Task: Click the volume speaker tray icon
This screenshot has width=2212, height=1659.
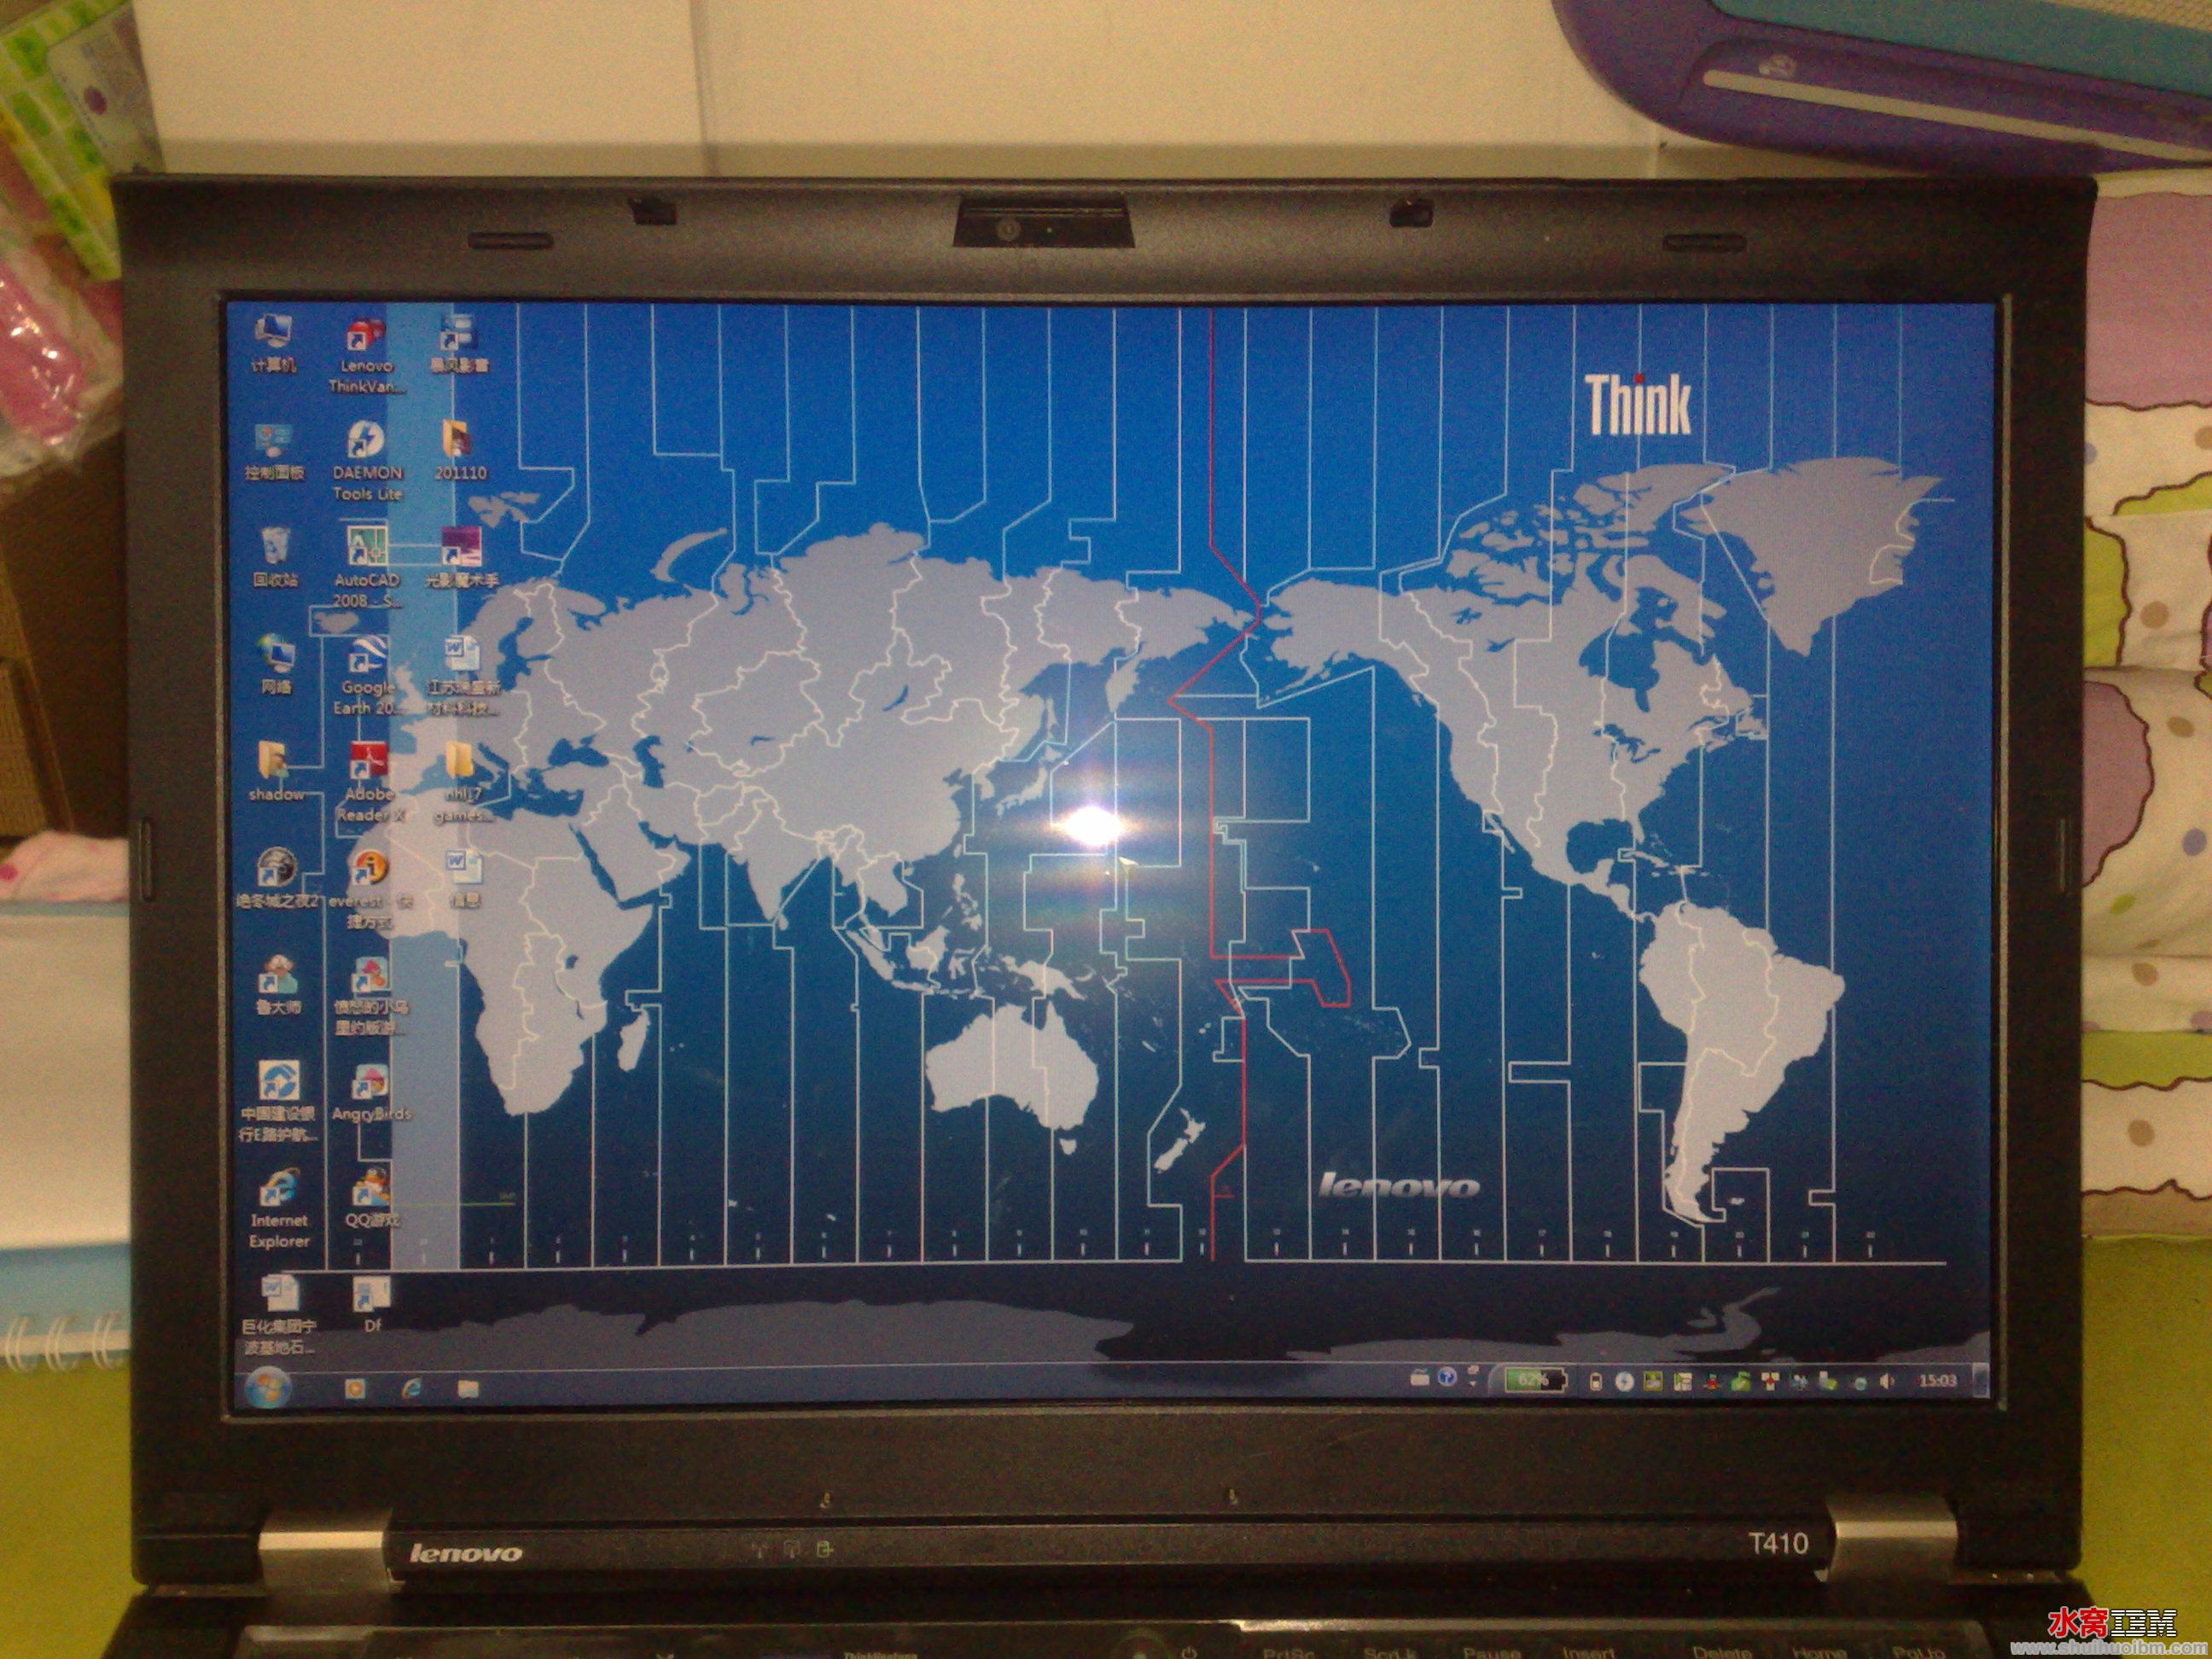Action: click(x=1886, y=1383)
